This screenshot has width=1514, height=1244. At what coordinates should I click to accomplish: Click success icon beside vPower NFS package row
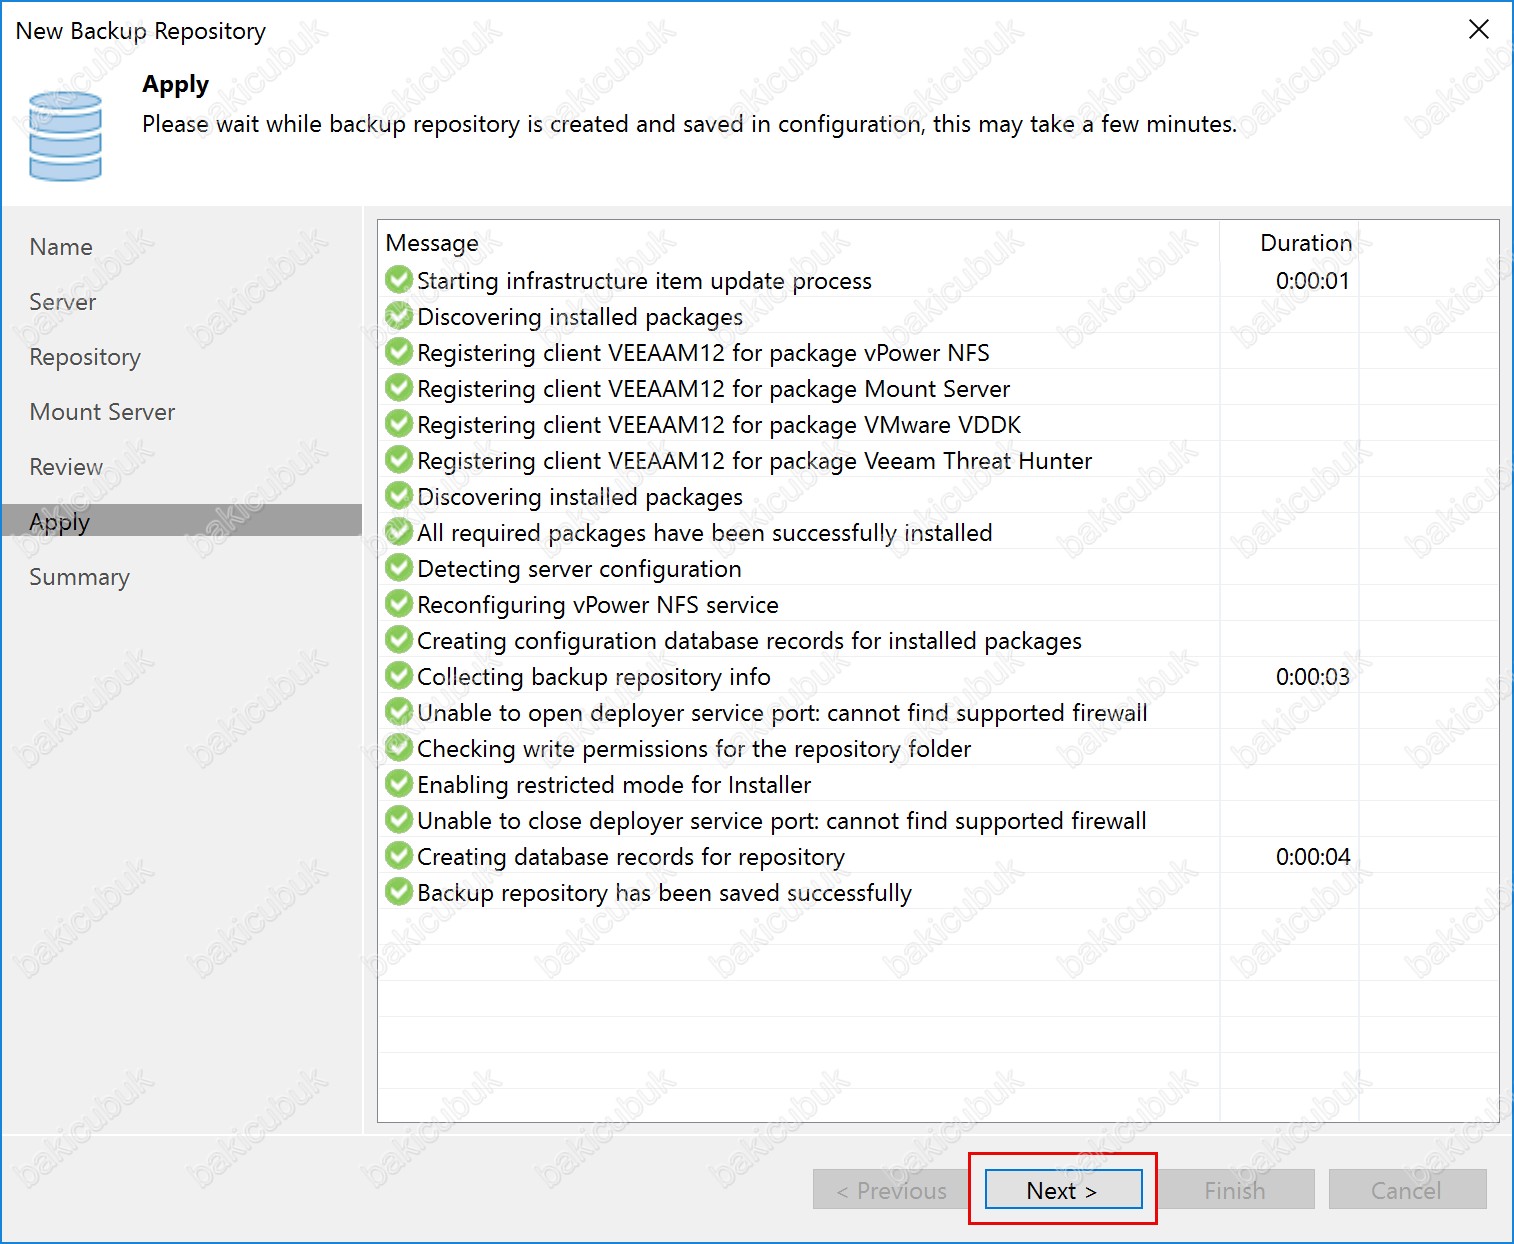(399, 352)
